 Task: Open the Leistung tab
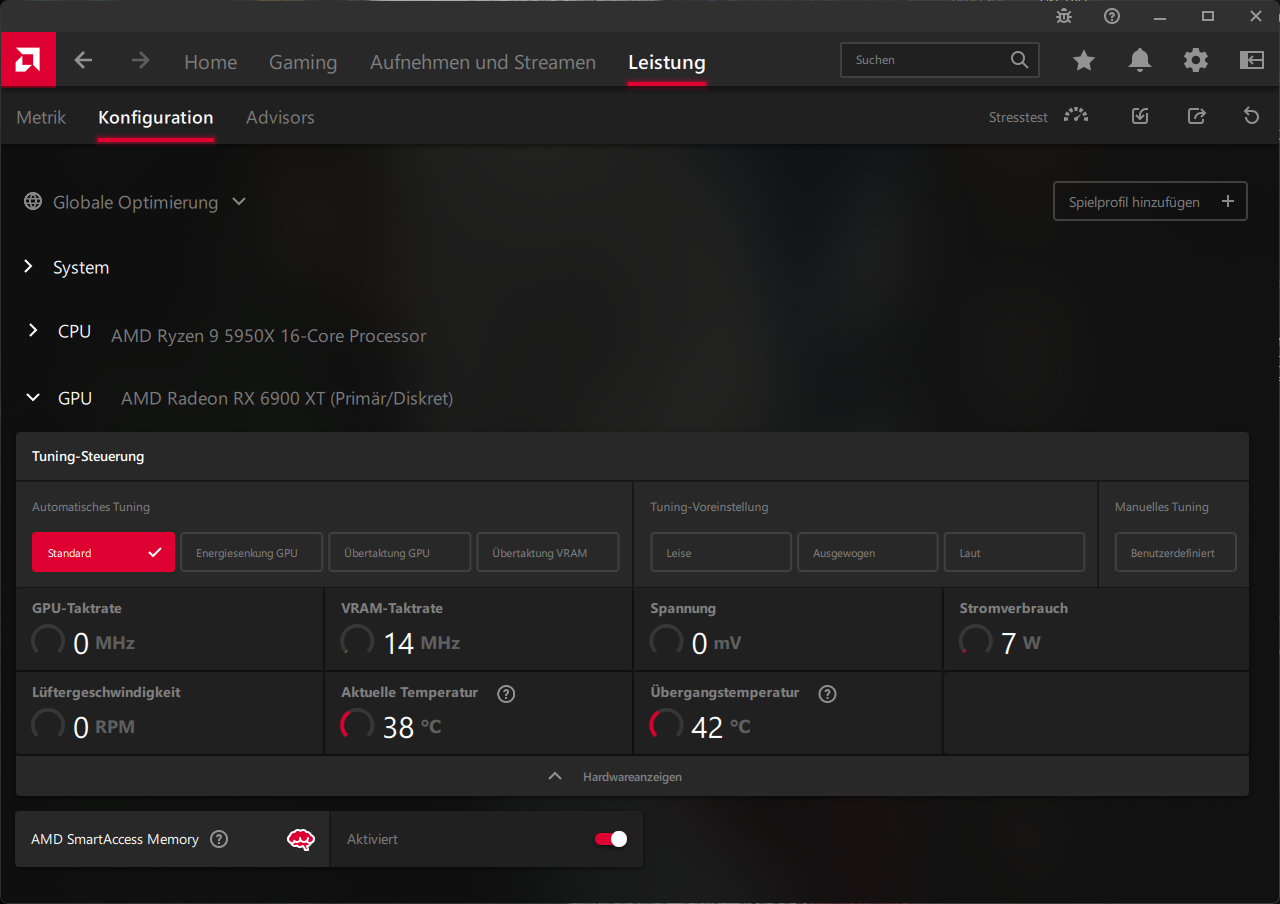click(x=667, y=62)
